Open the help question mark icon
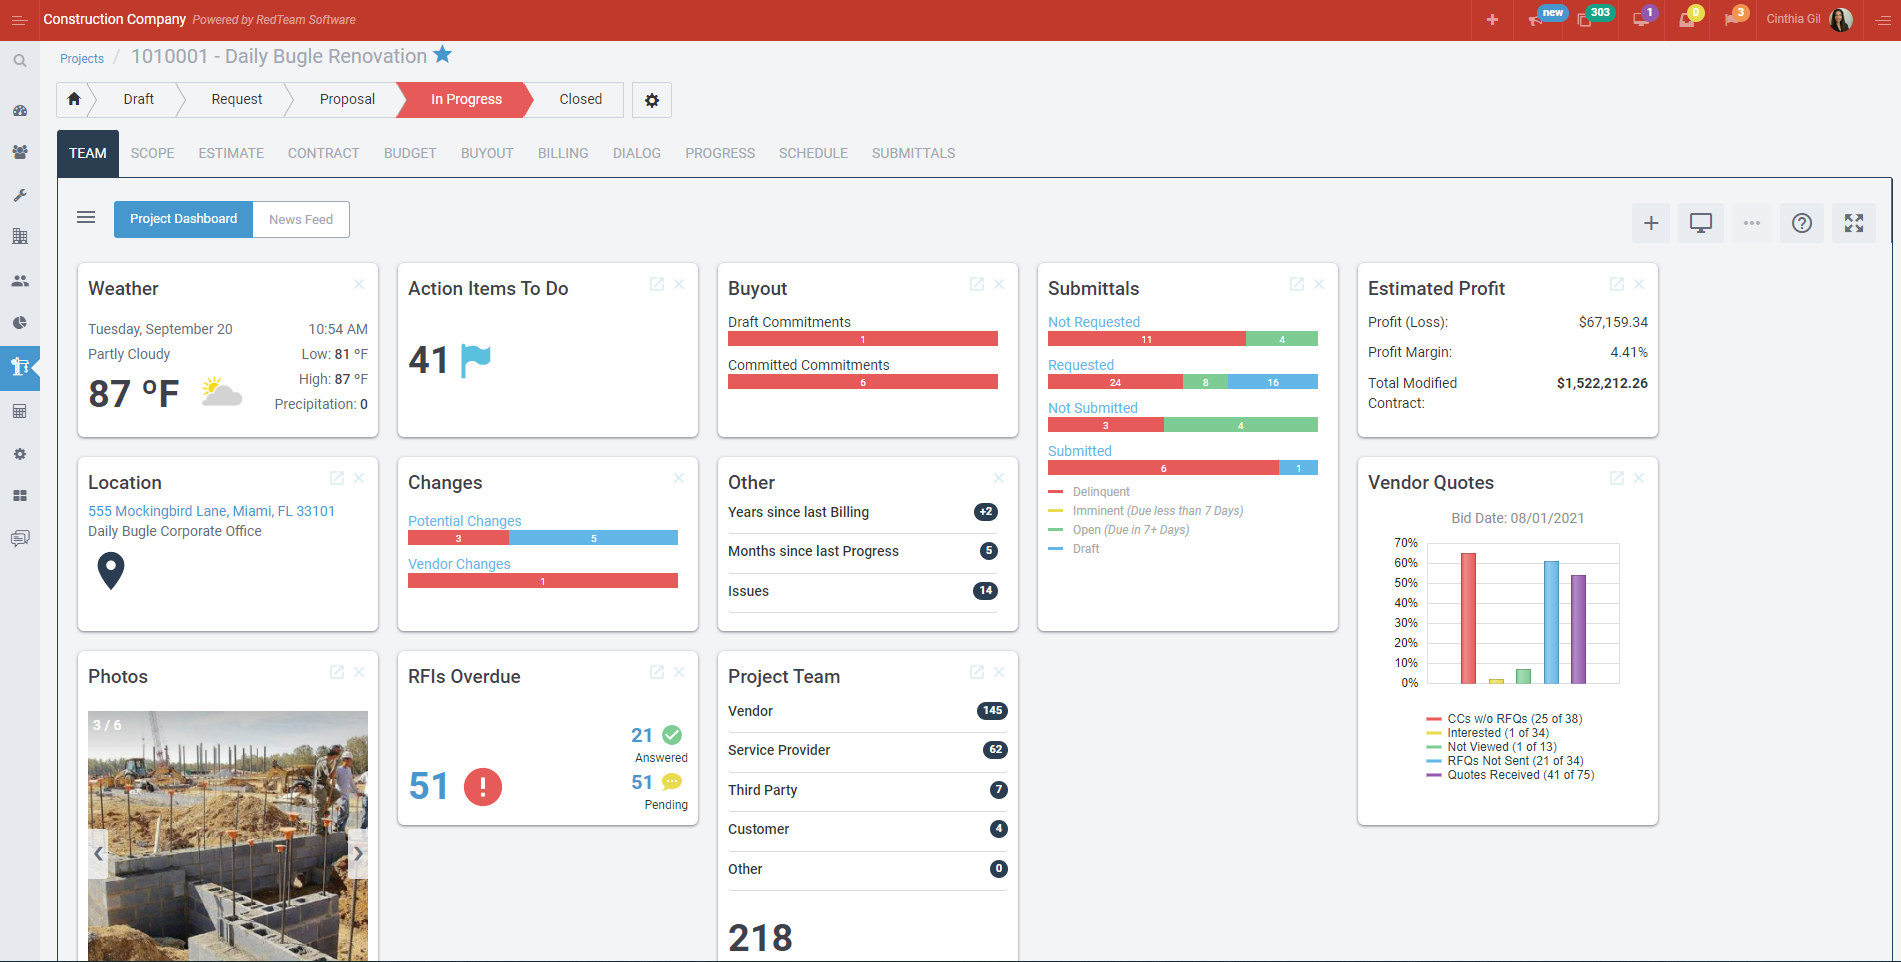Screen dimensions: 1901x962 [x=1801, y=223]
